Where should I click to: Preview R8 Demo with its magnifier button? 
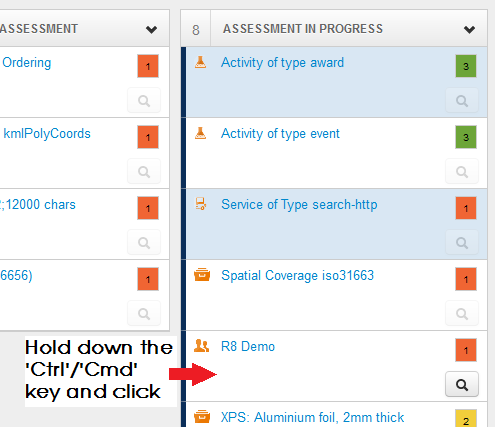click(462, 384)
